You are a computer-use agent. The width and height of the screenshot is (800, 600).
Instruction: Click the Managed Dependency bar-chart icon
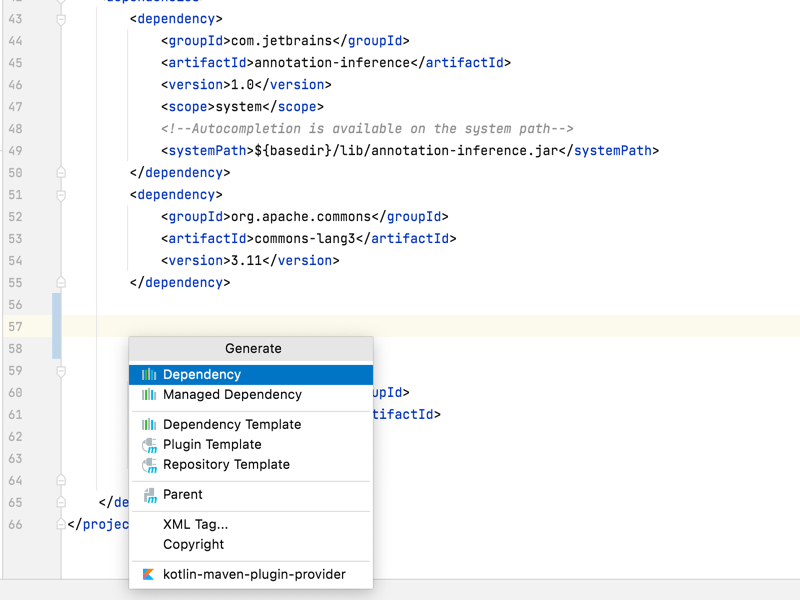(x=149, y=395)
